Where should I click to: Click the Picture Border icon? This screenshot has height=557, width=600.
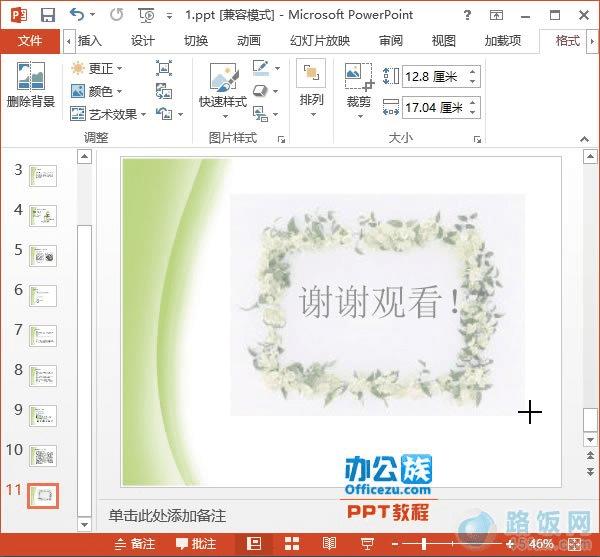coord(261,68)
